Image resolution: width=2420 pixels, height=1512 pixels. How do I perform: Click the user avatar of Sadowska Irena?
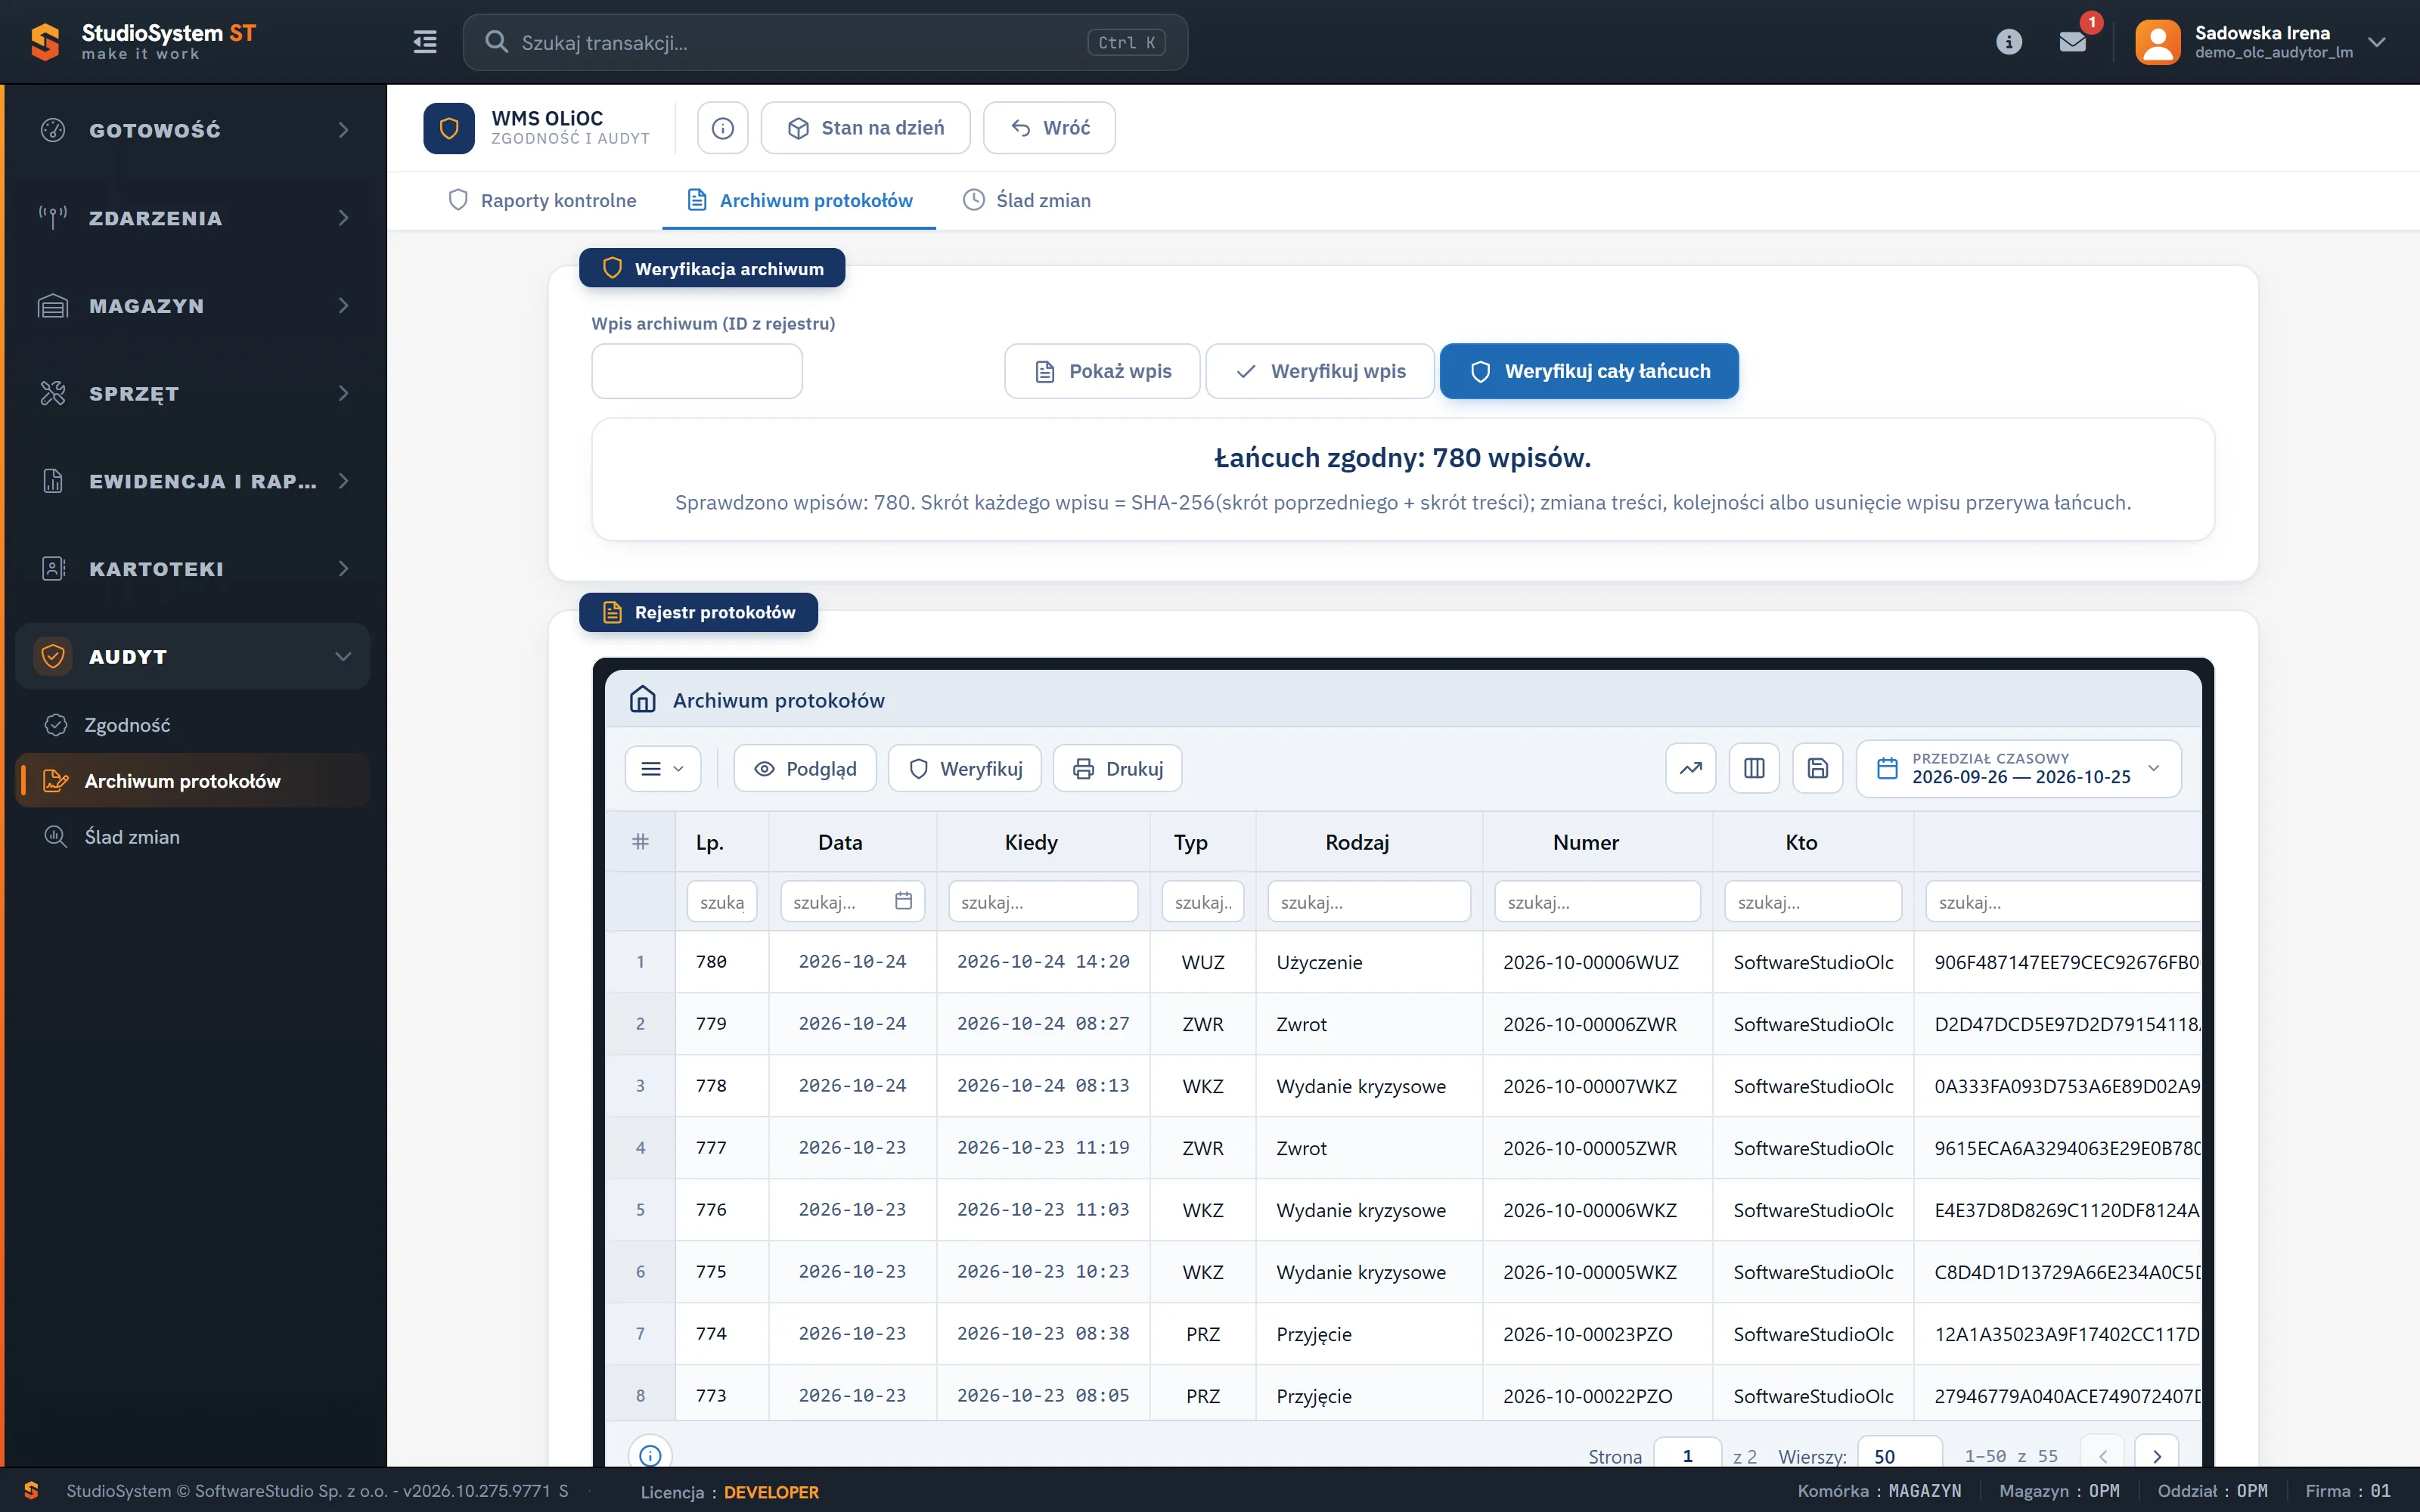tap(2157, 42)
